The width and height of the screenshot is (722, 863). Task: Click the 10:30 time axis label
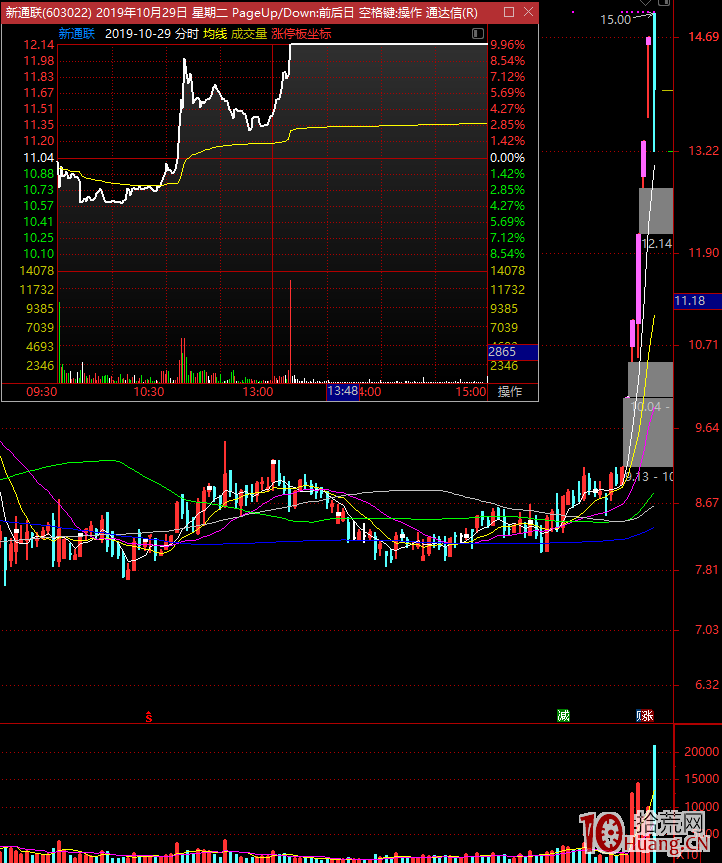coord(149,392)
